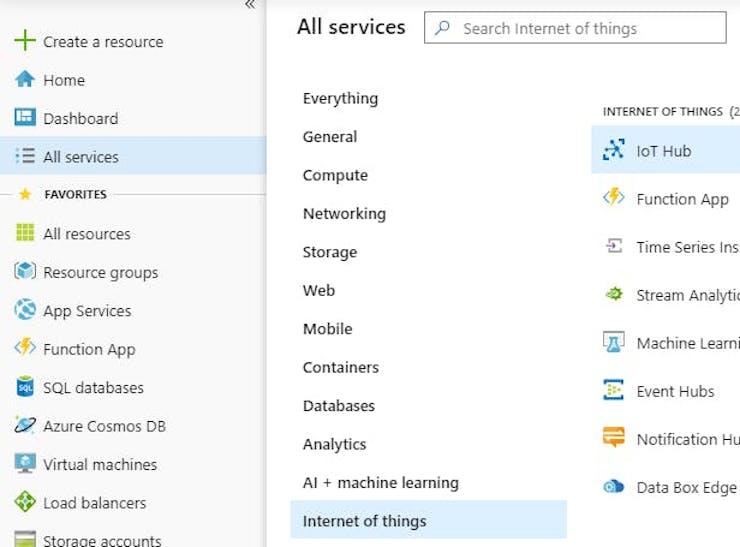The image size is (740, 547).
Task: Click the Stream Analytics gear icon
Action: tap(614, 294)
